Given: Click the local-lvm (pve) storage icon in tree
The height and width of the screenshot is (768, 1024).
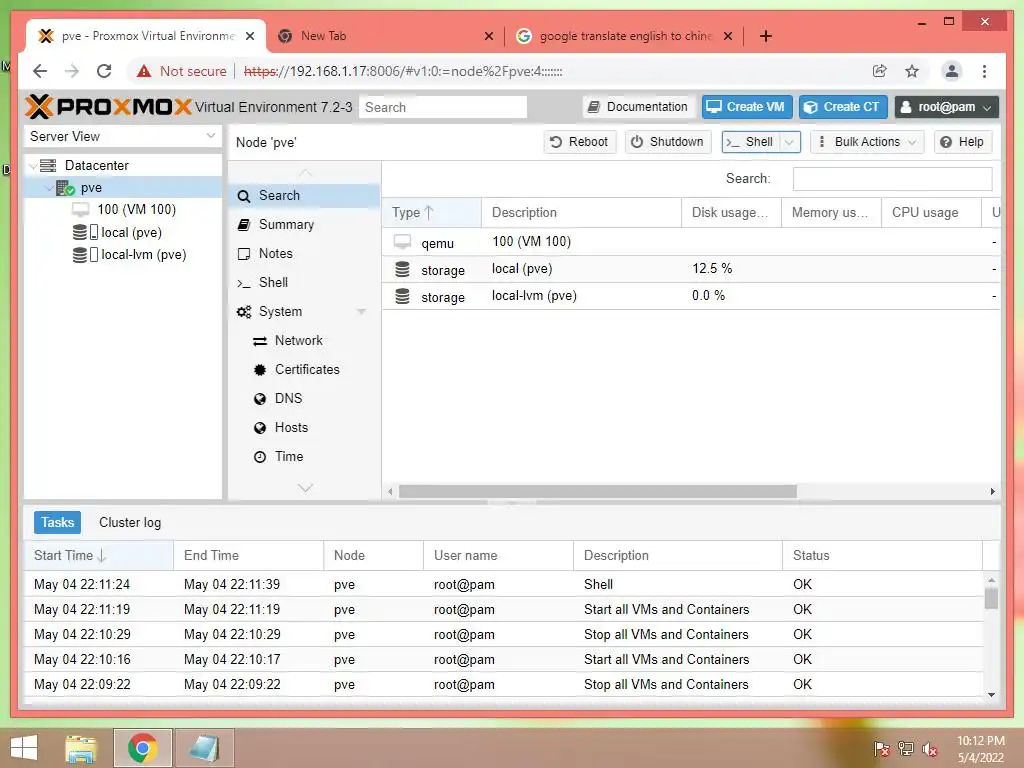Looking at the screenshot, I should 85,255.
